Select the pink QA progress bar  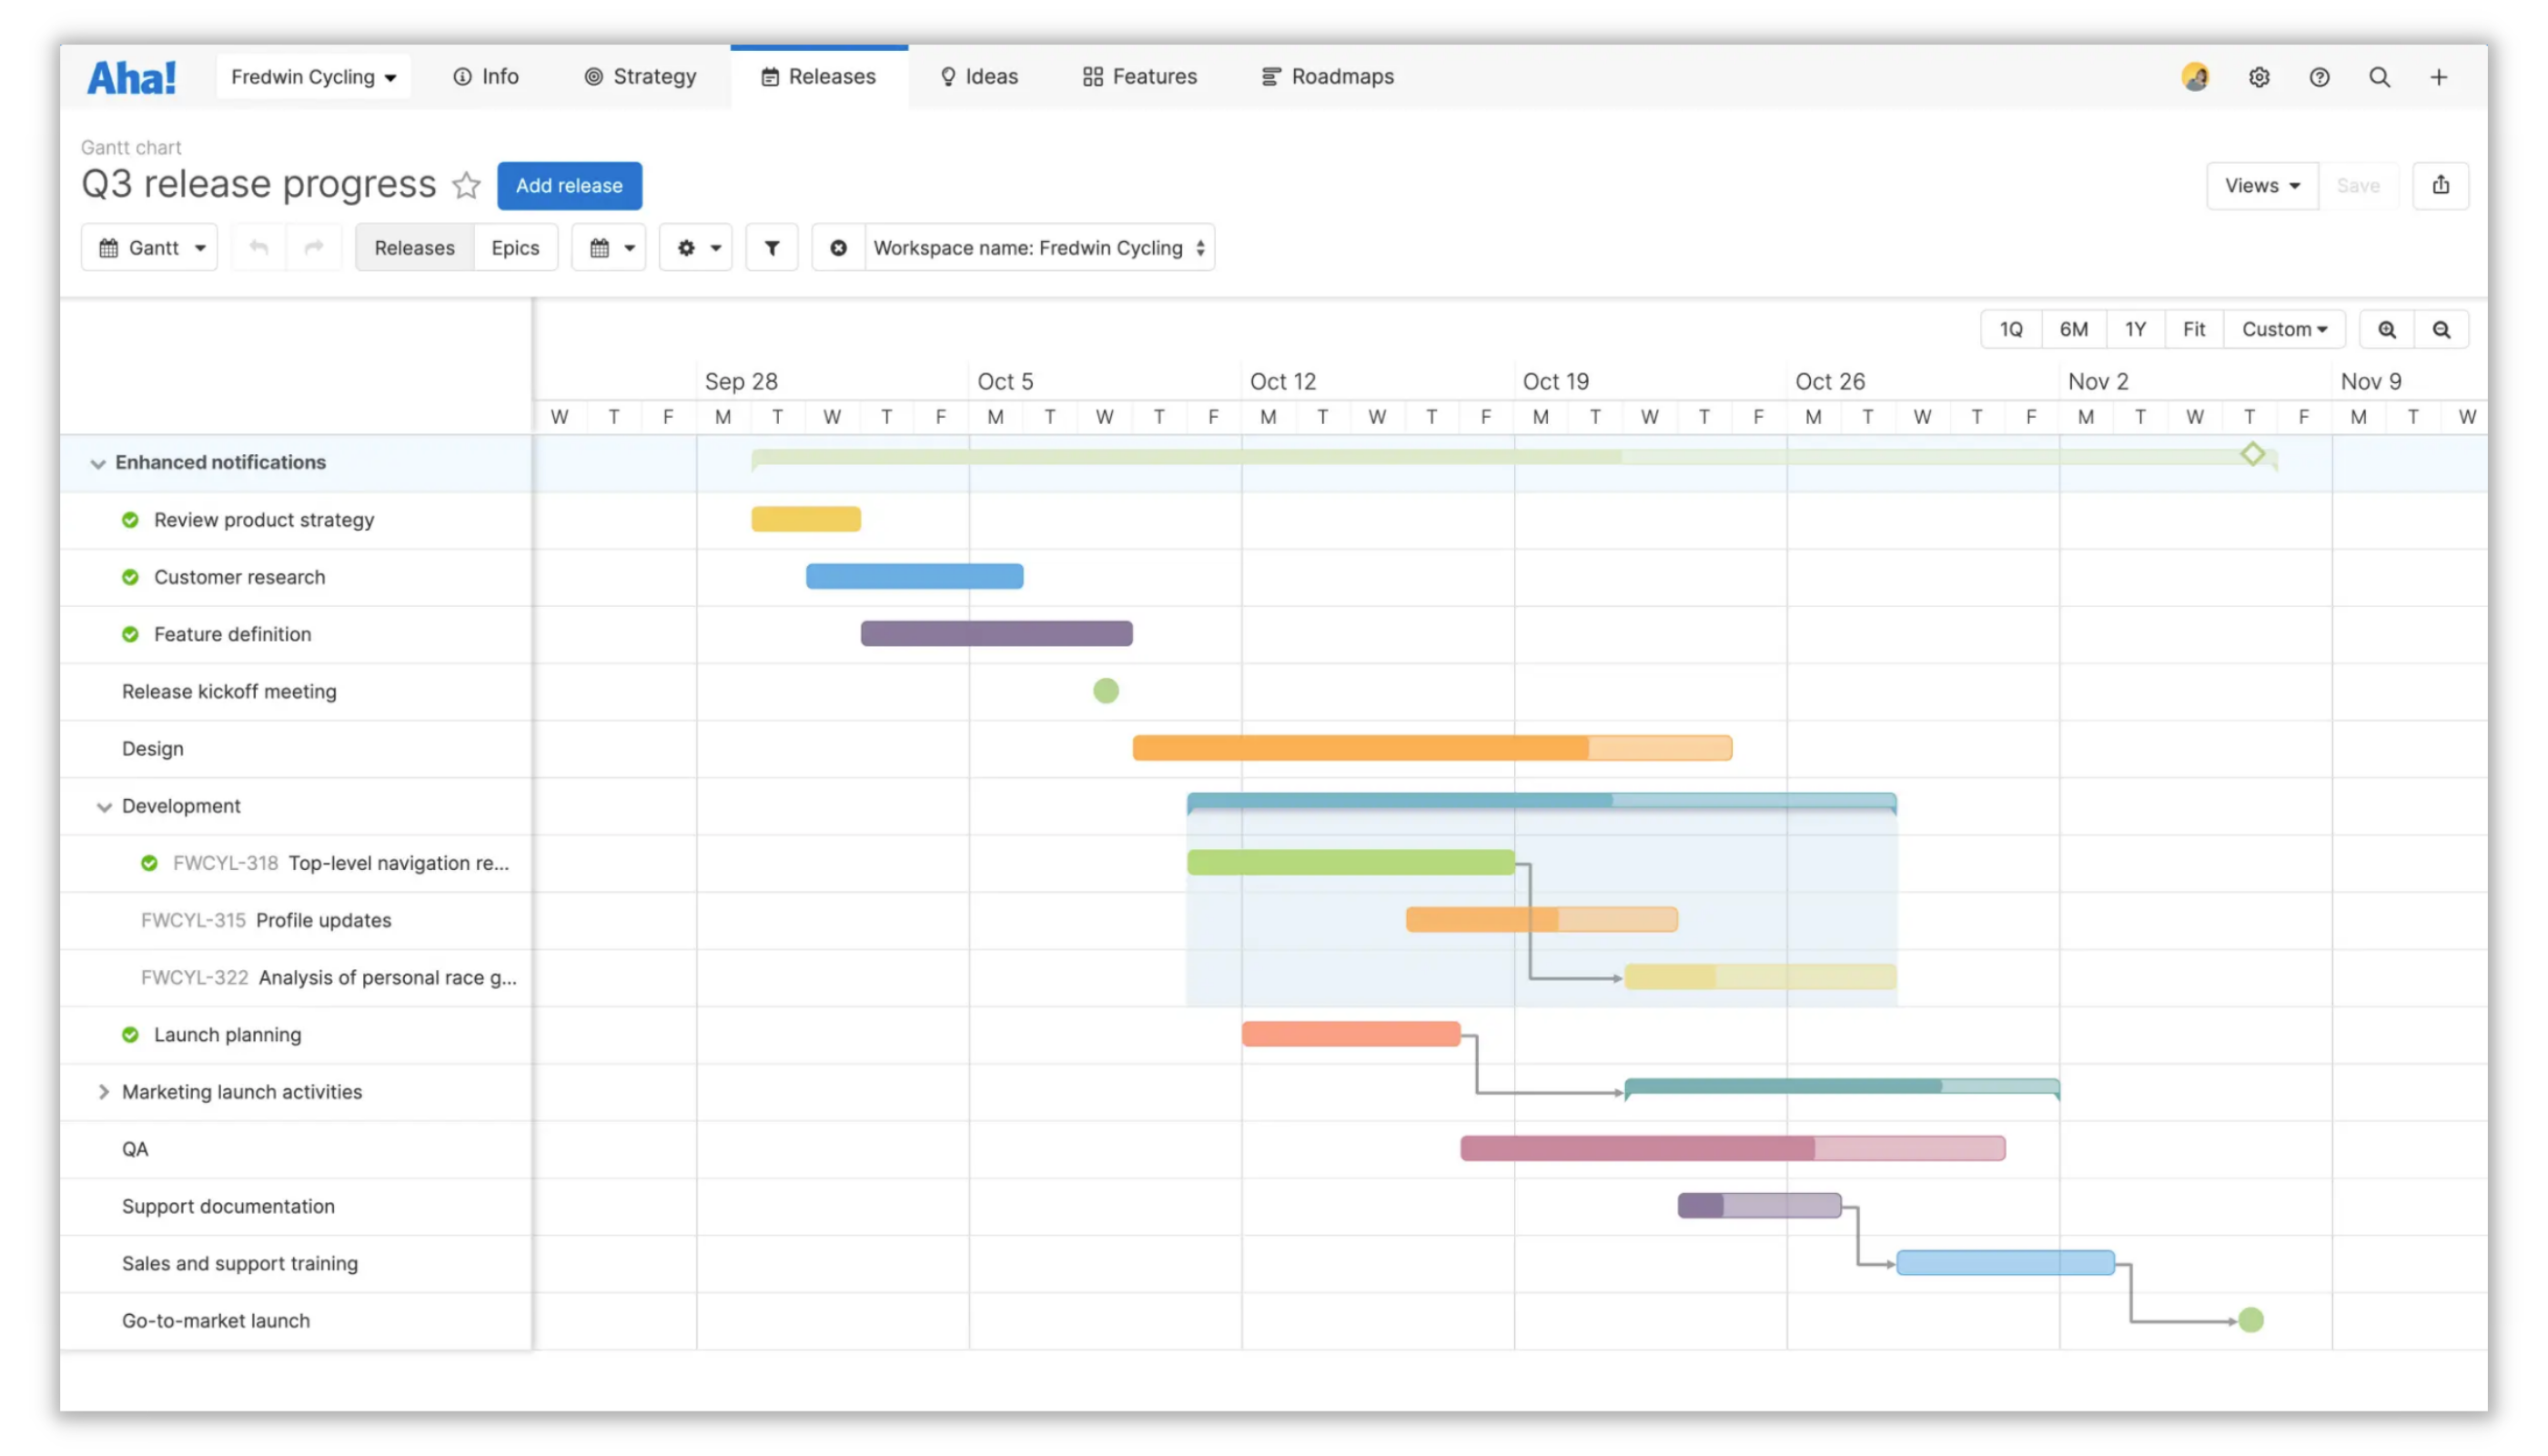1732,1148
